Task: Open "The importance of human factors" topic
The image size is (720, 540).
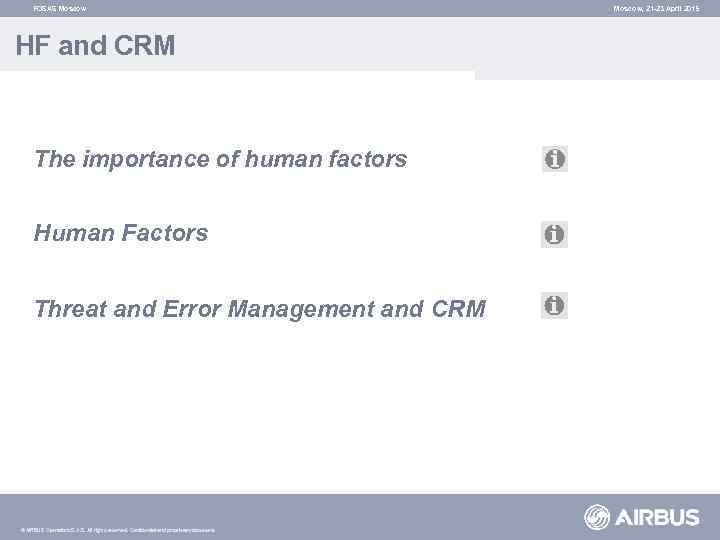Action: coord(220,159)
